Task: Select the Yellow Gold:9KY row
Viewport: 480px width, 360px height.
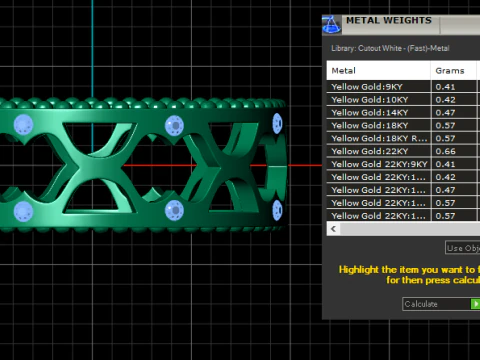Action: coord(403,87)
